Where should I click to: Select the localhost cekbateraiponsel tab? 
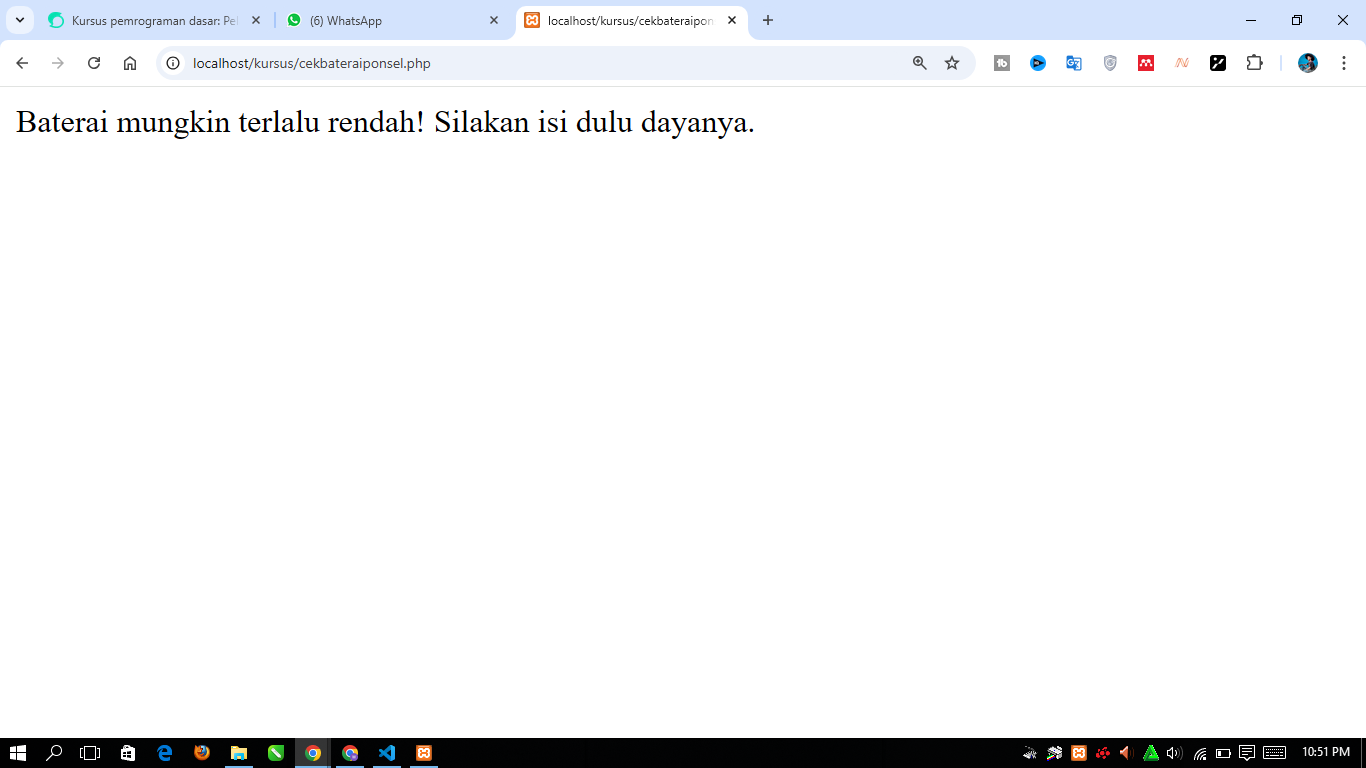(632, 20)
